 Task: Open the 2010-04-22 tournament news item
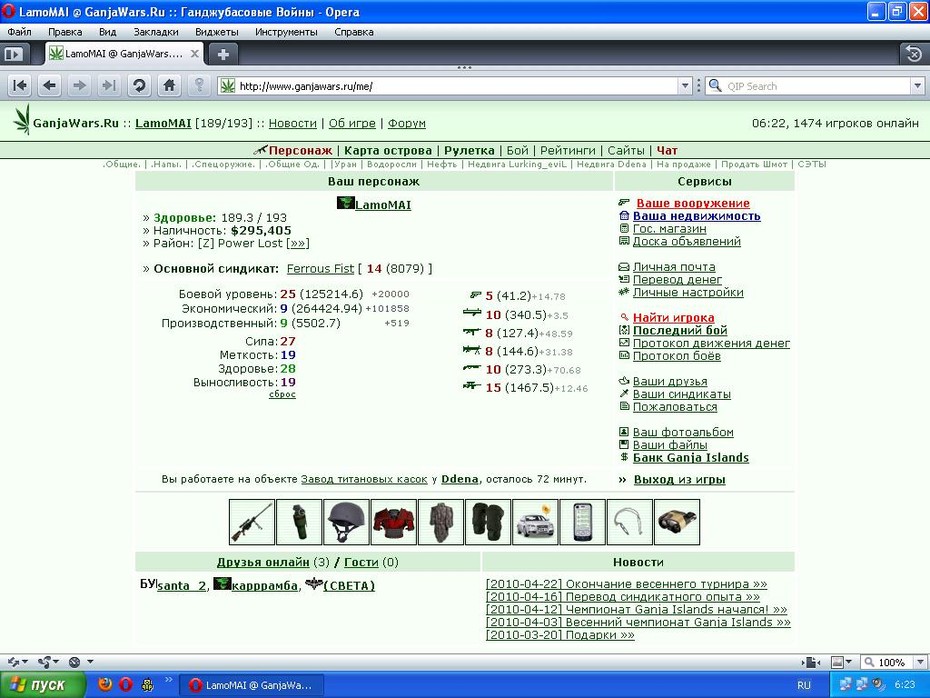626,584
